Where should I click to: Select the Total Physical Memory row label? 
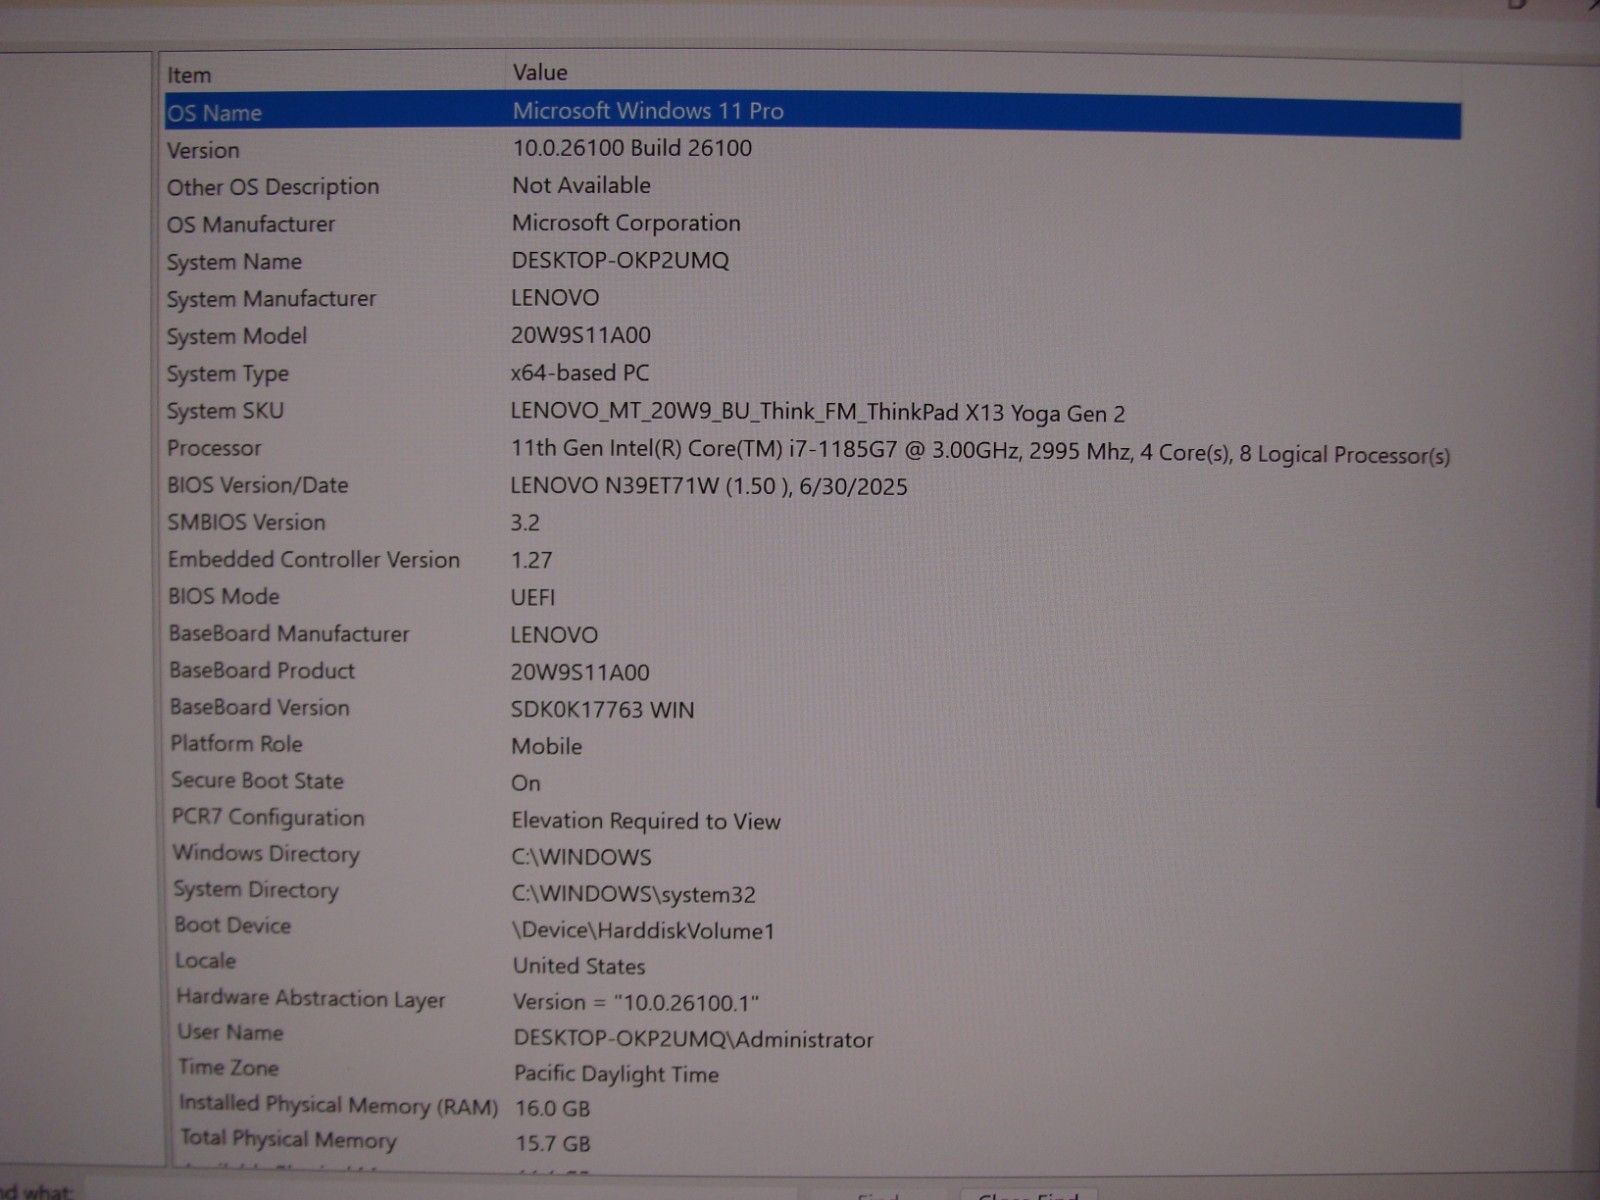pyautogui.click(x=289, y=1139)
